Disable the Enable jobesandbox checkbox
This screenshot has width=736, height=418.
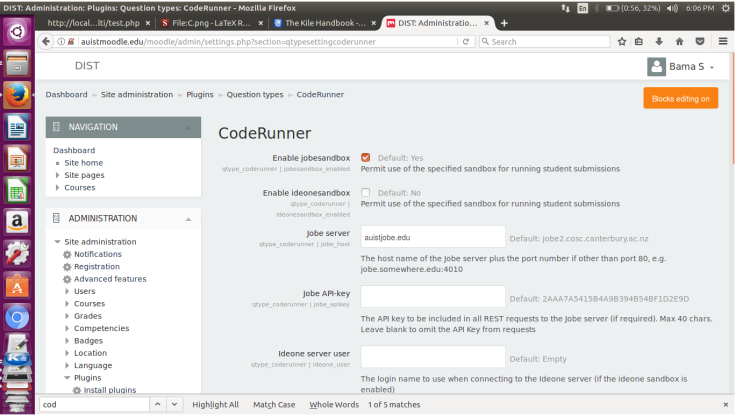pyautogui.click(x=366, y=157)
